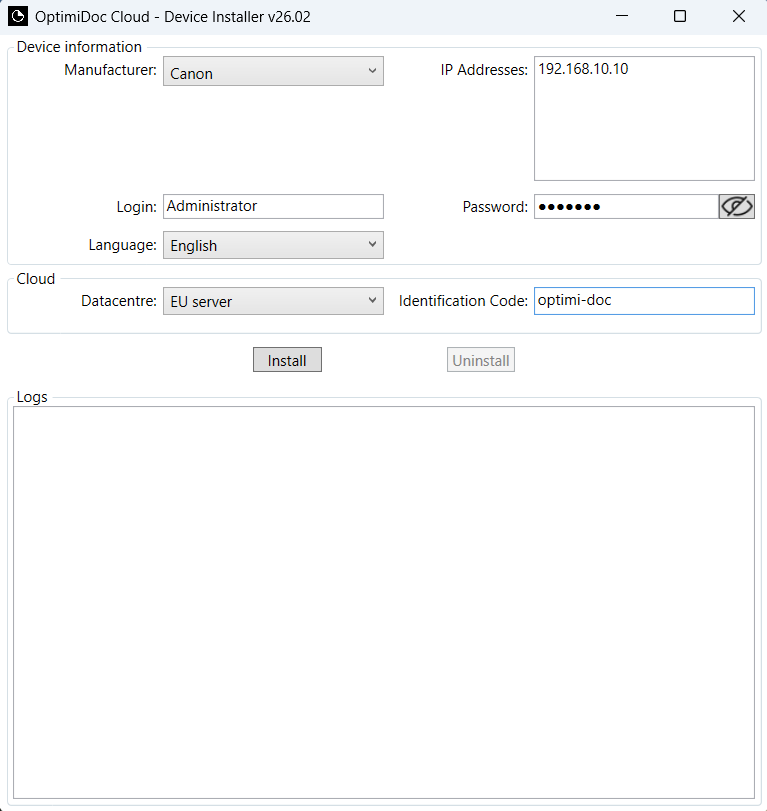Click inside the empty Logs text area

[384, 603]
